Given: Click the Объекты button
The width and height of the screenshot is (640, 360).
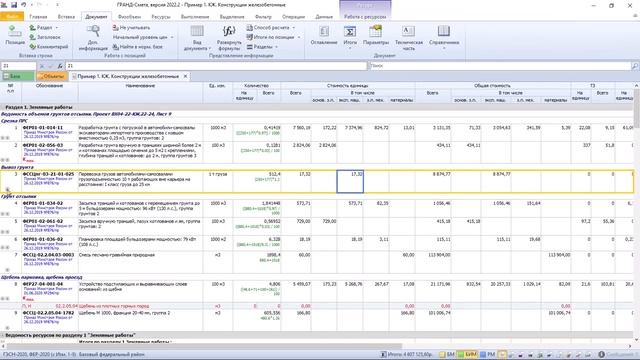Looking at the screenshot, I should [51, 76].
